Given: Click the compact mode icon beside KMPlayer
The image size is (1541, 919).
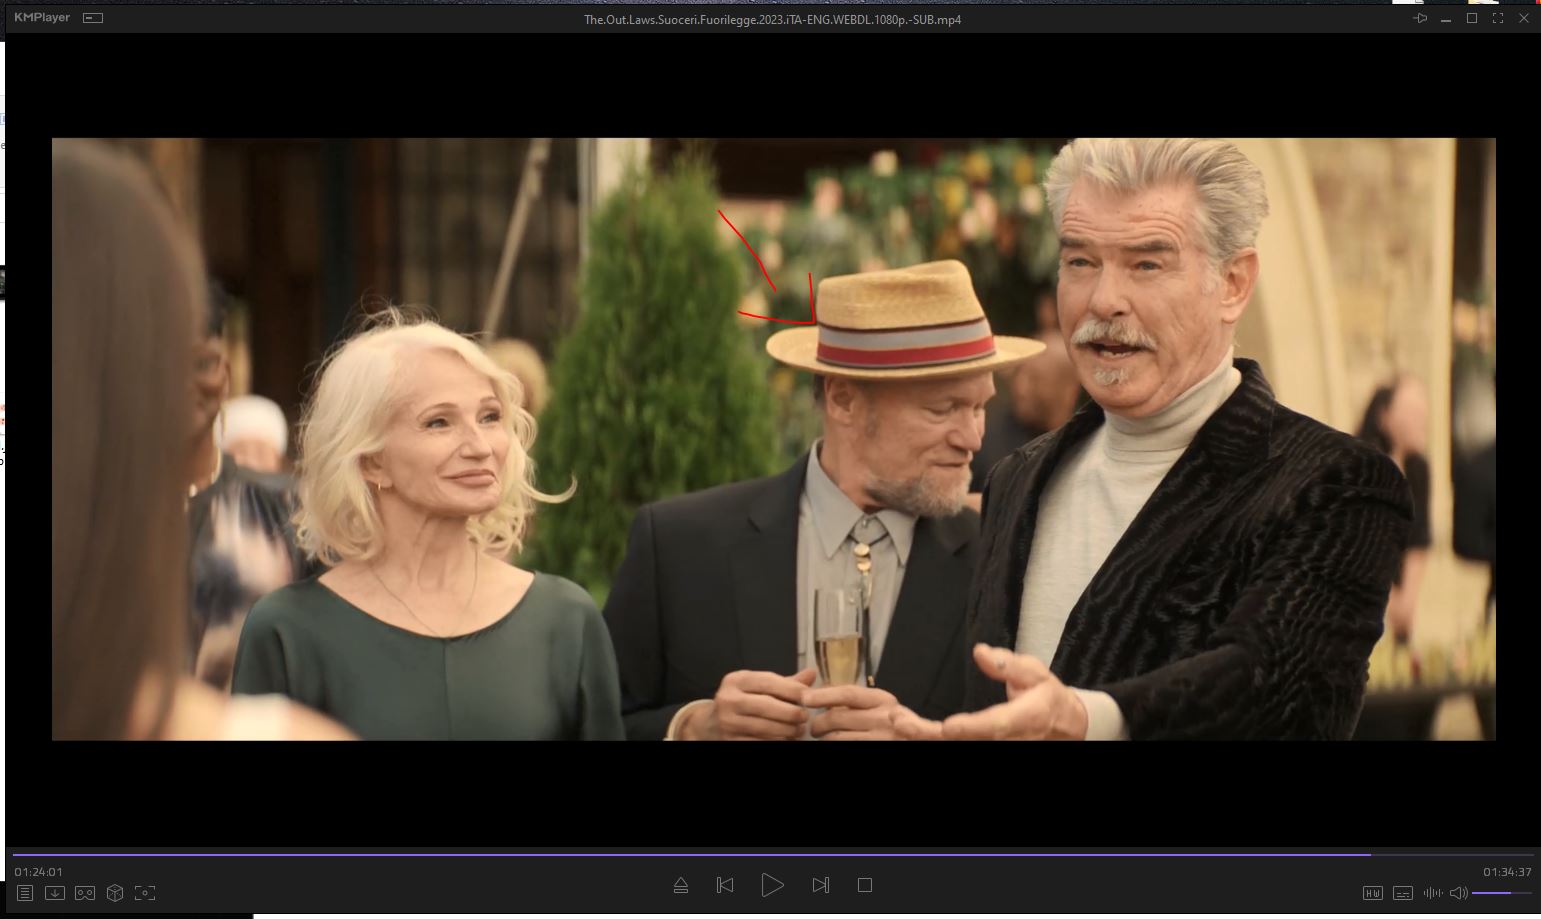Looking at the screenshot, I should click(x=93, y=18).
